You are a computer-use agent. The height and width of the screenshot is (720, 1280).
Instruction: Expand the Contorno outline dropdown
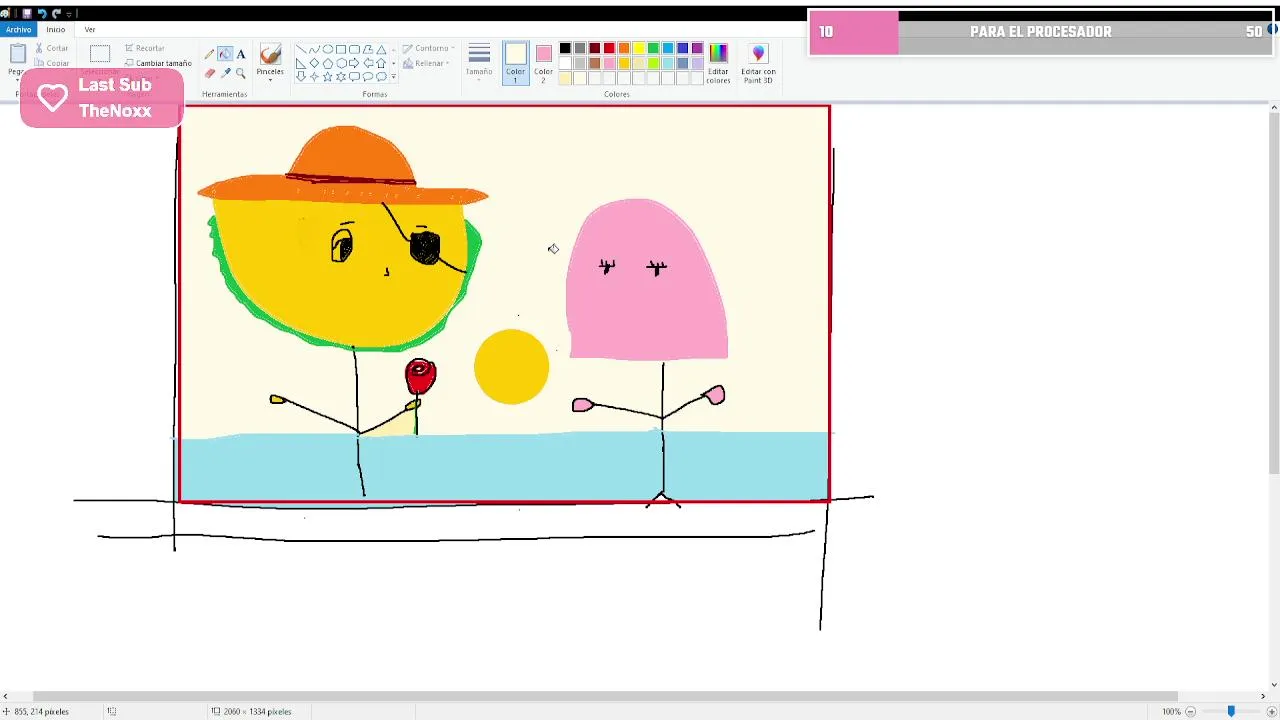432,48
